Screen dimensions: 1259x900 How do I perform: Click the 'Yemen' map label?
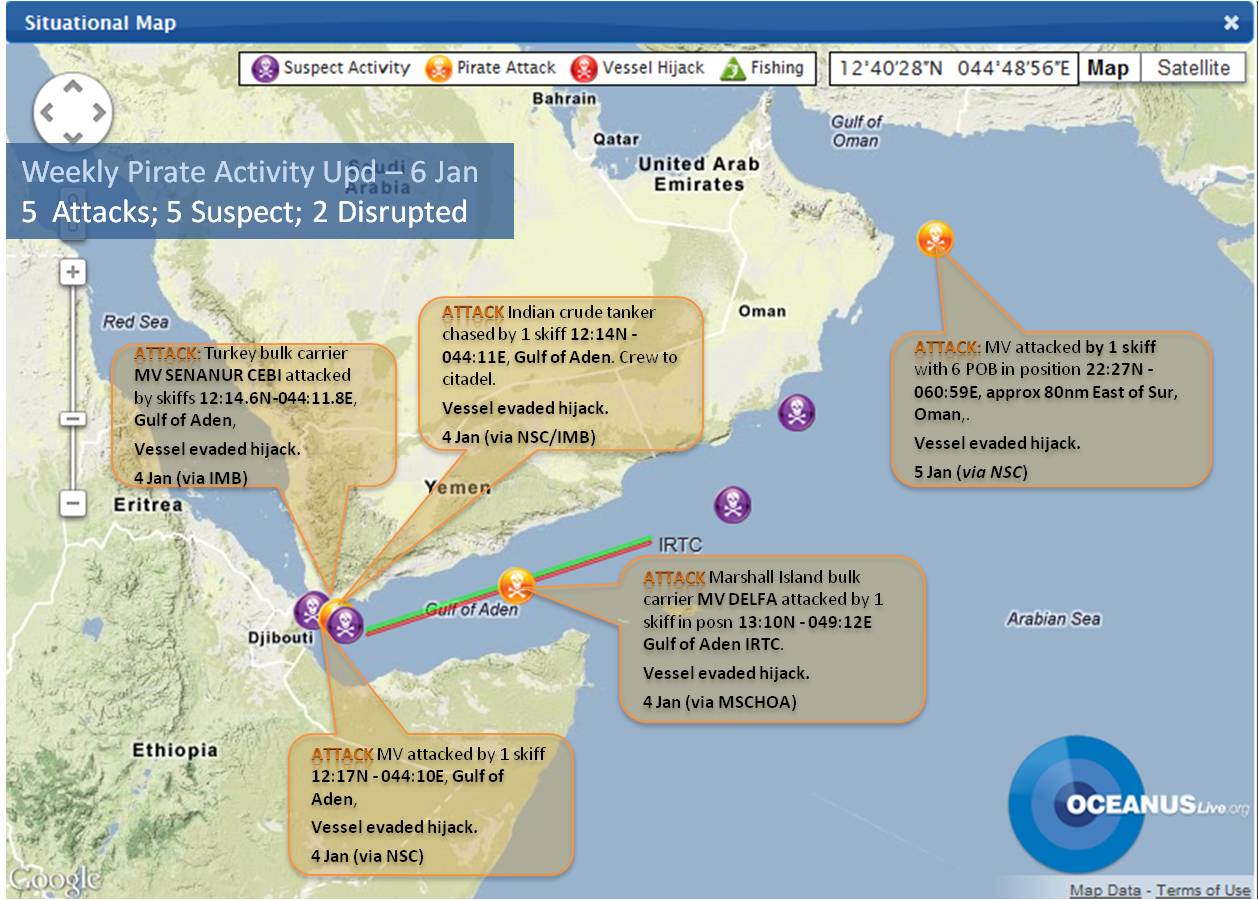(457, 487)
